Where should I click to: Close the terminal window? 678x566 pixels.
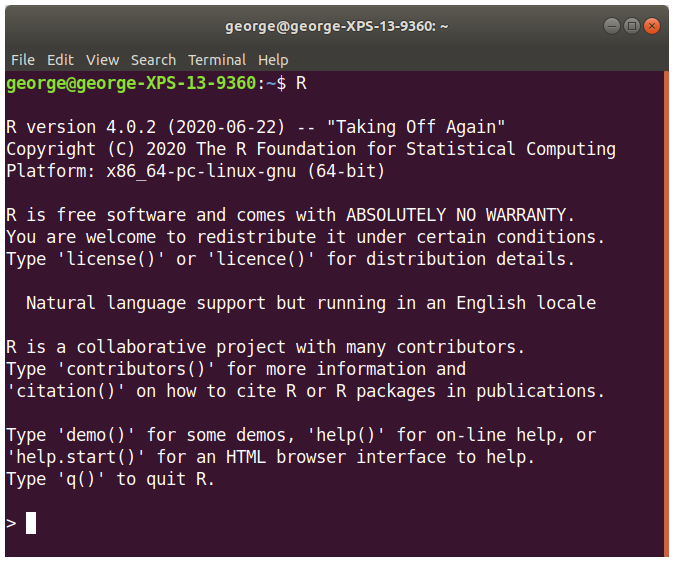652,24
